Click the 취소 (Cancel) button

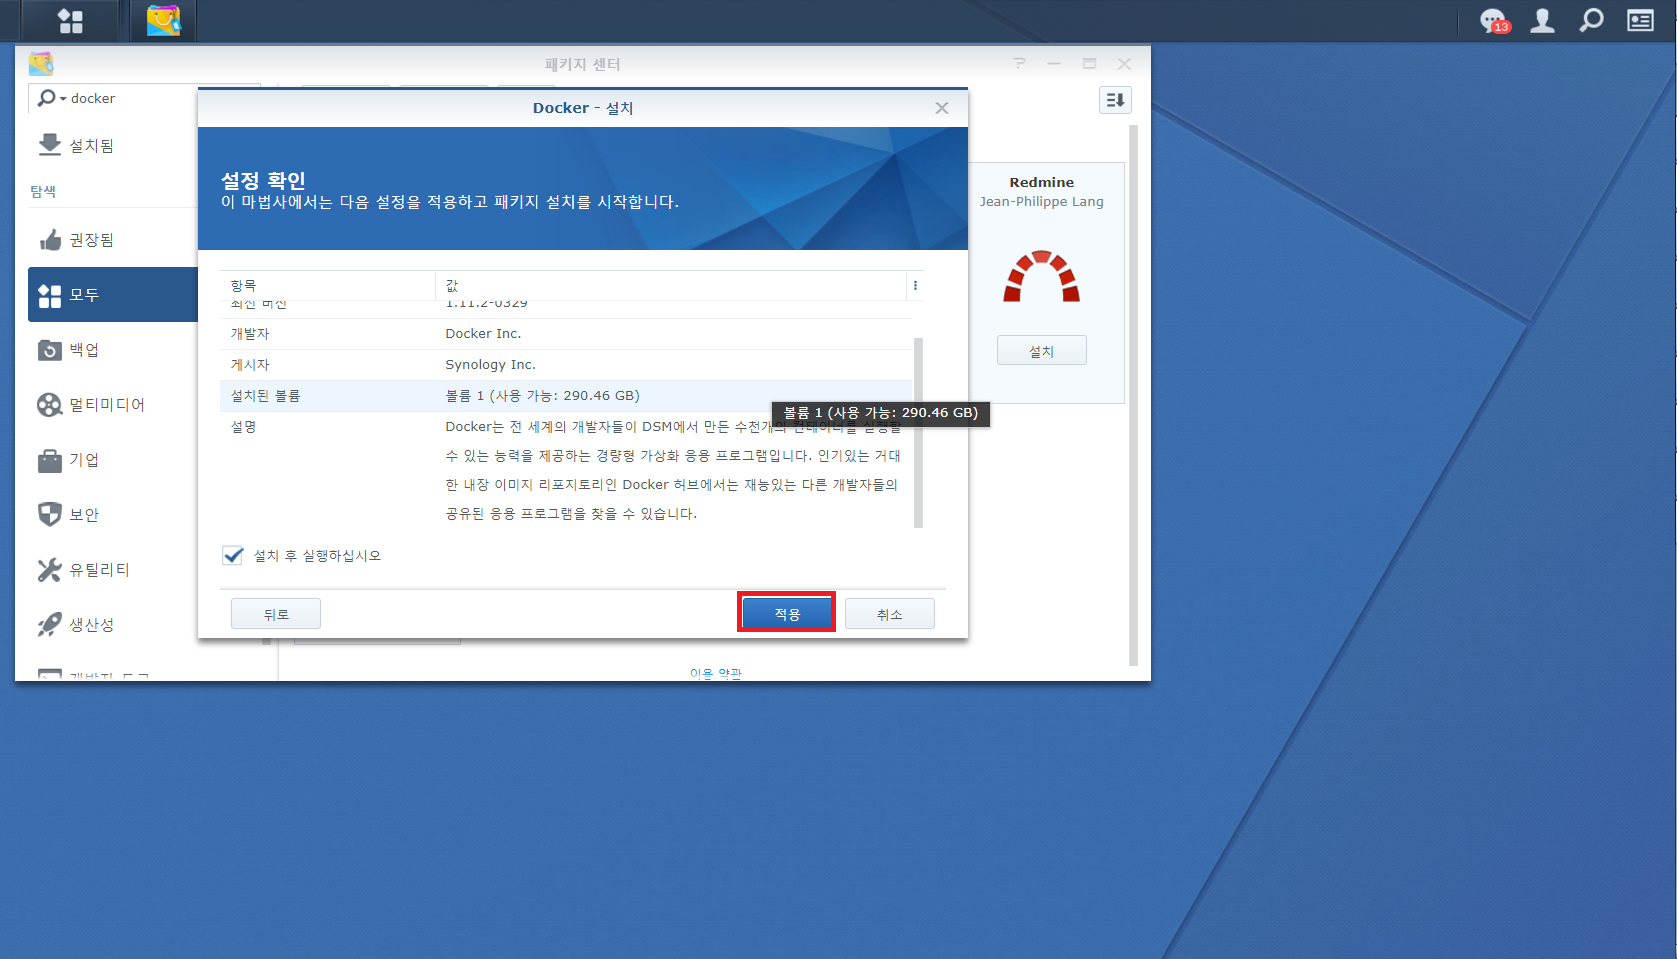click(x=889, y=614)
